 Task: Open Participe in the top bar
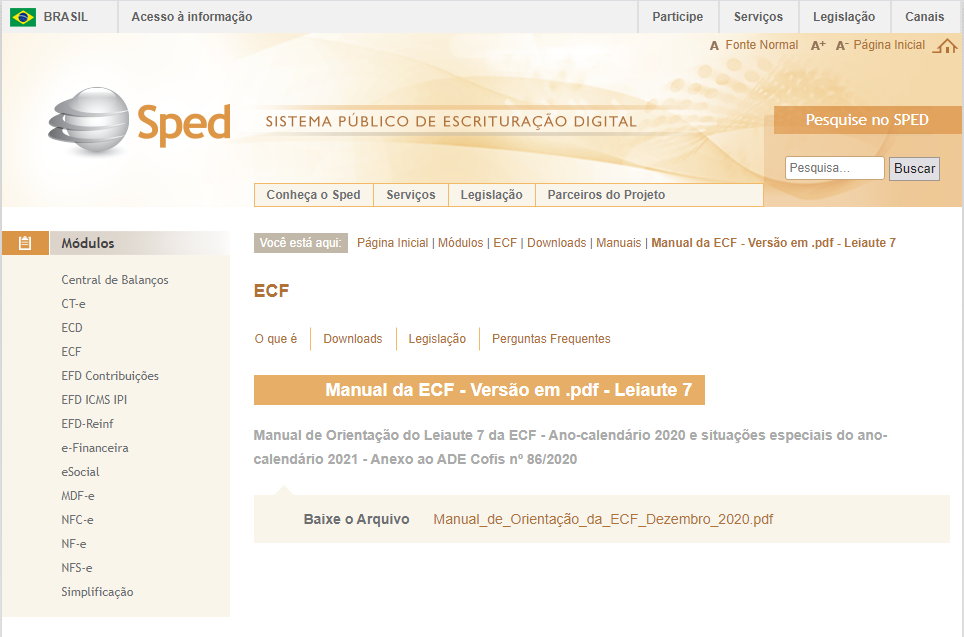pyautogui.click(x=678, y=17)
